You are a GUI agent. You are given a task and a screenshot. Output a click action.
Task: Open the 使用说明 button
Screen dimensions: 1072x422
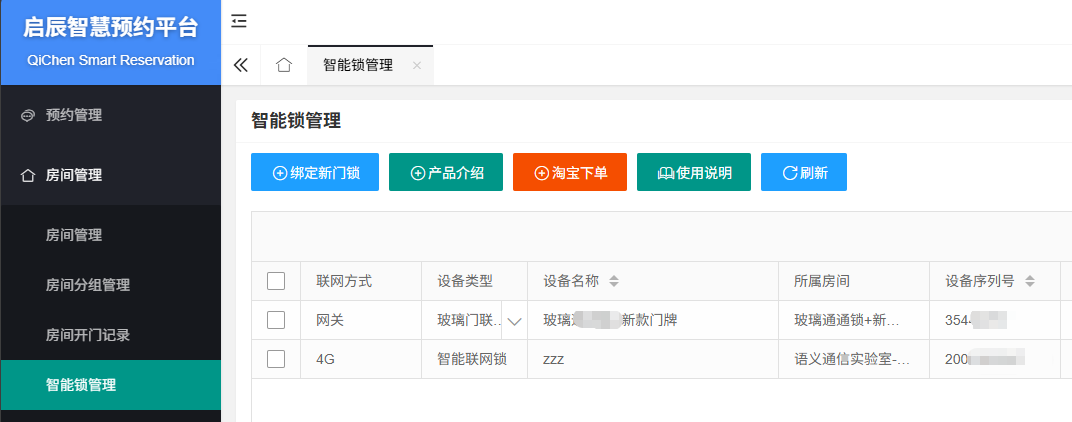click(694, 172)
